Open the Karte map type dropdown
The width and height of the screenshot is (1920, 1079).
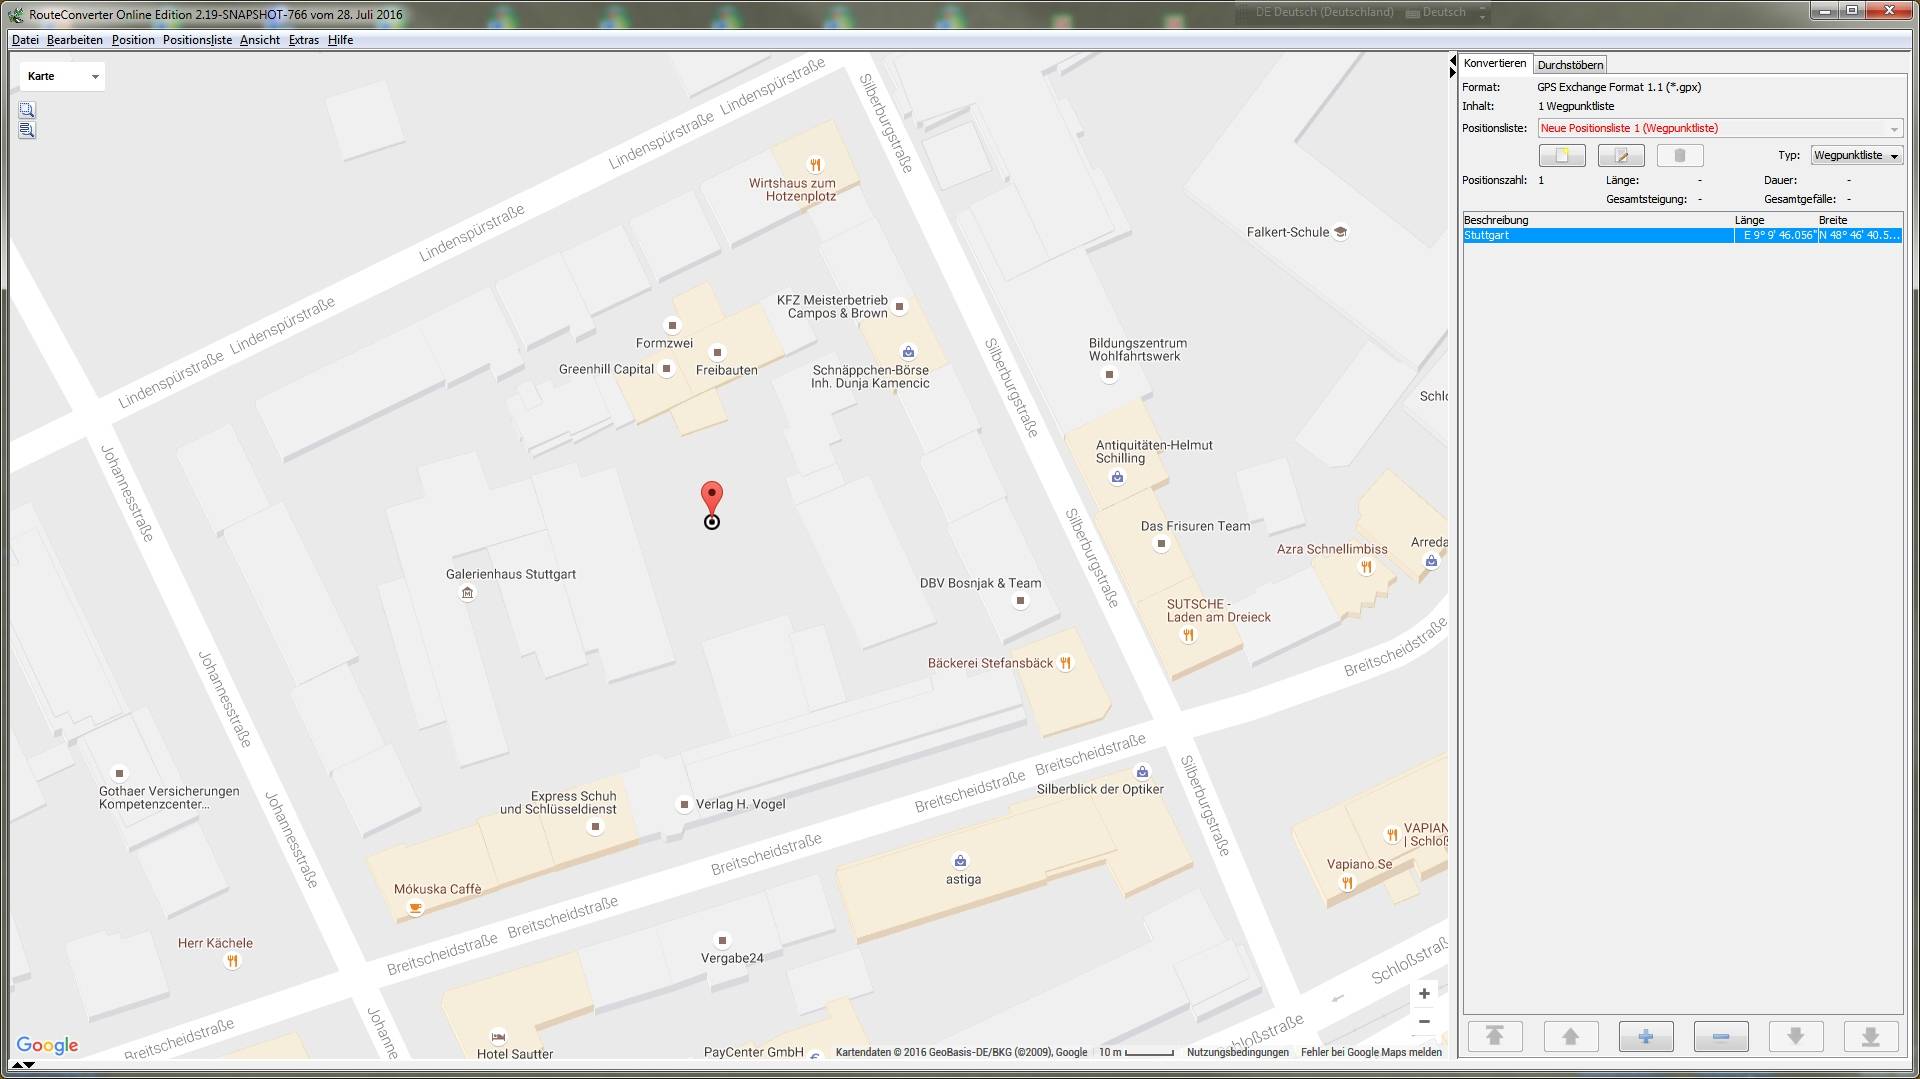point(63,76)
